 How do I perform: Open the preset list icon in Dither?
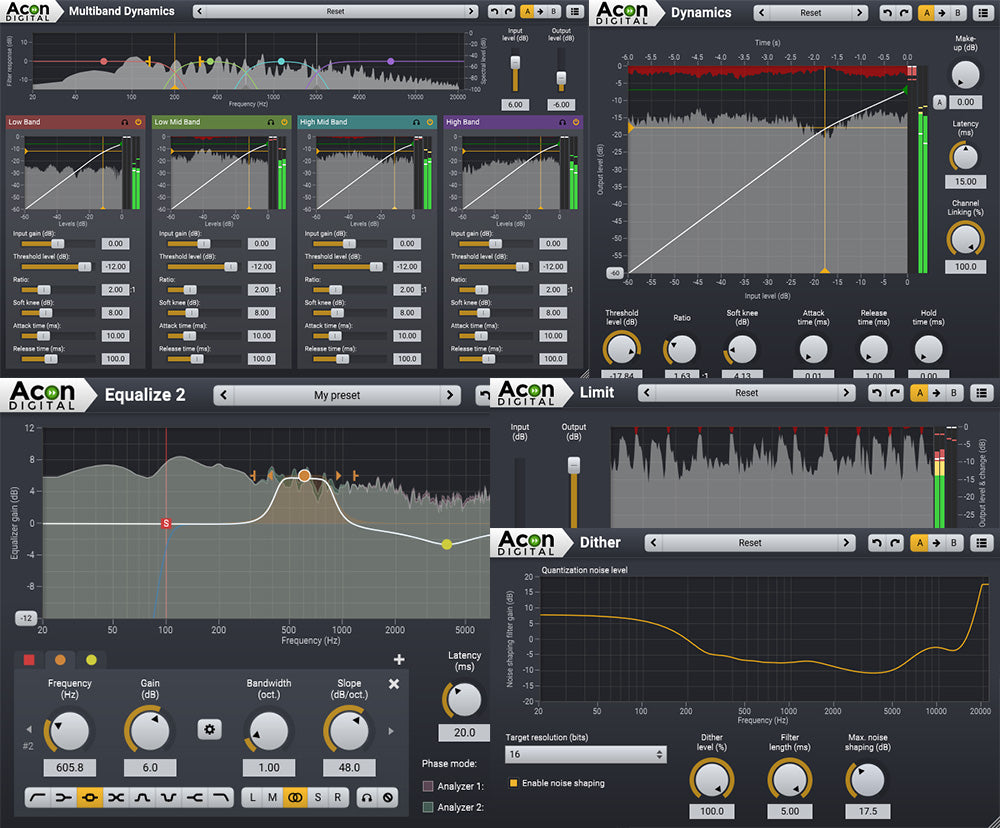pos(983,543)
